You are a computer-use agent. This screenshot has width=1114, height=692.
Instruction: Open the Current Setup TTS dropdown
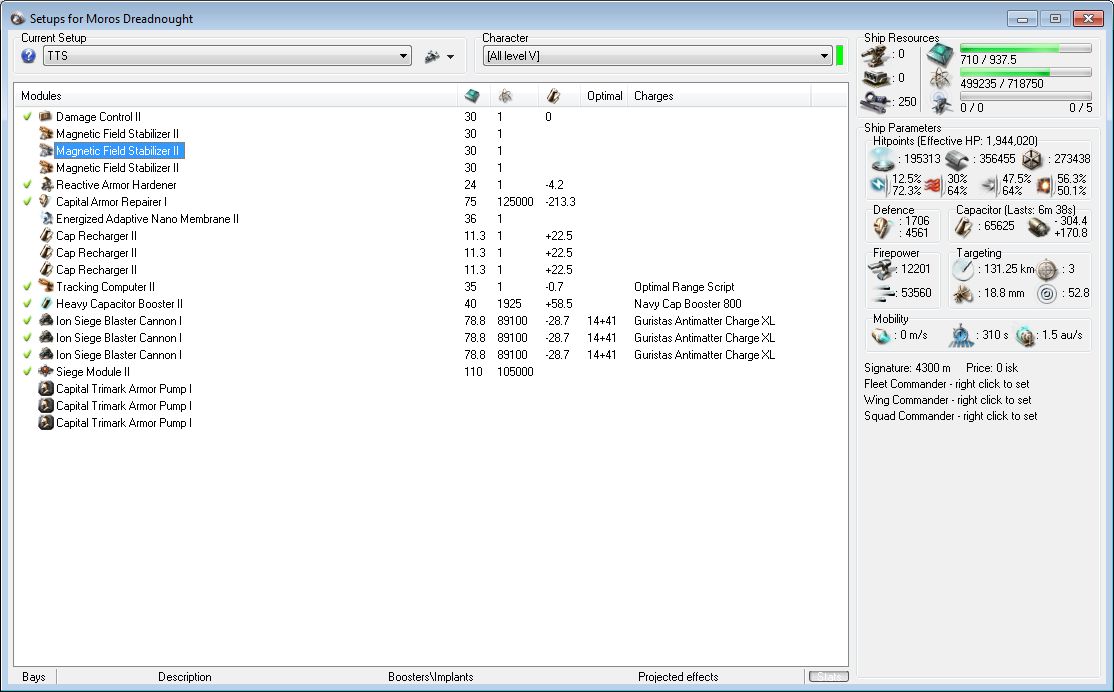tap(227, 56)
